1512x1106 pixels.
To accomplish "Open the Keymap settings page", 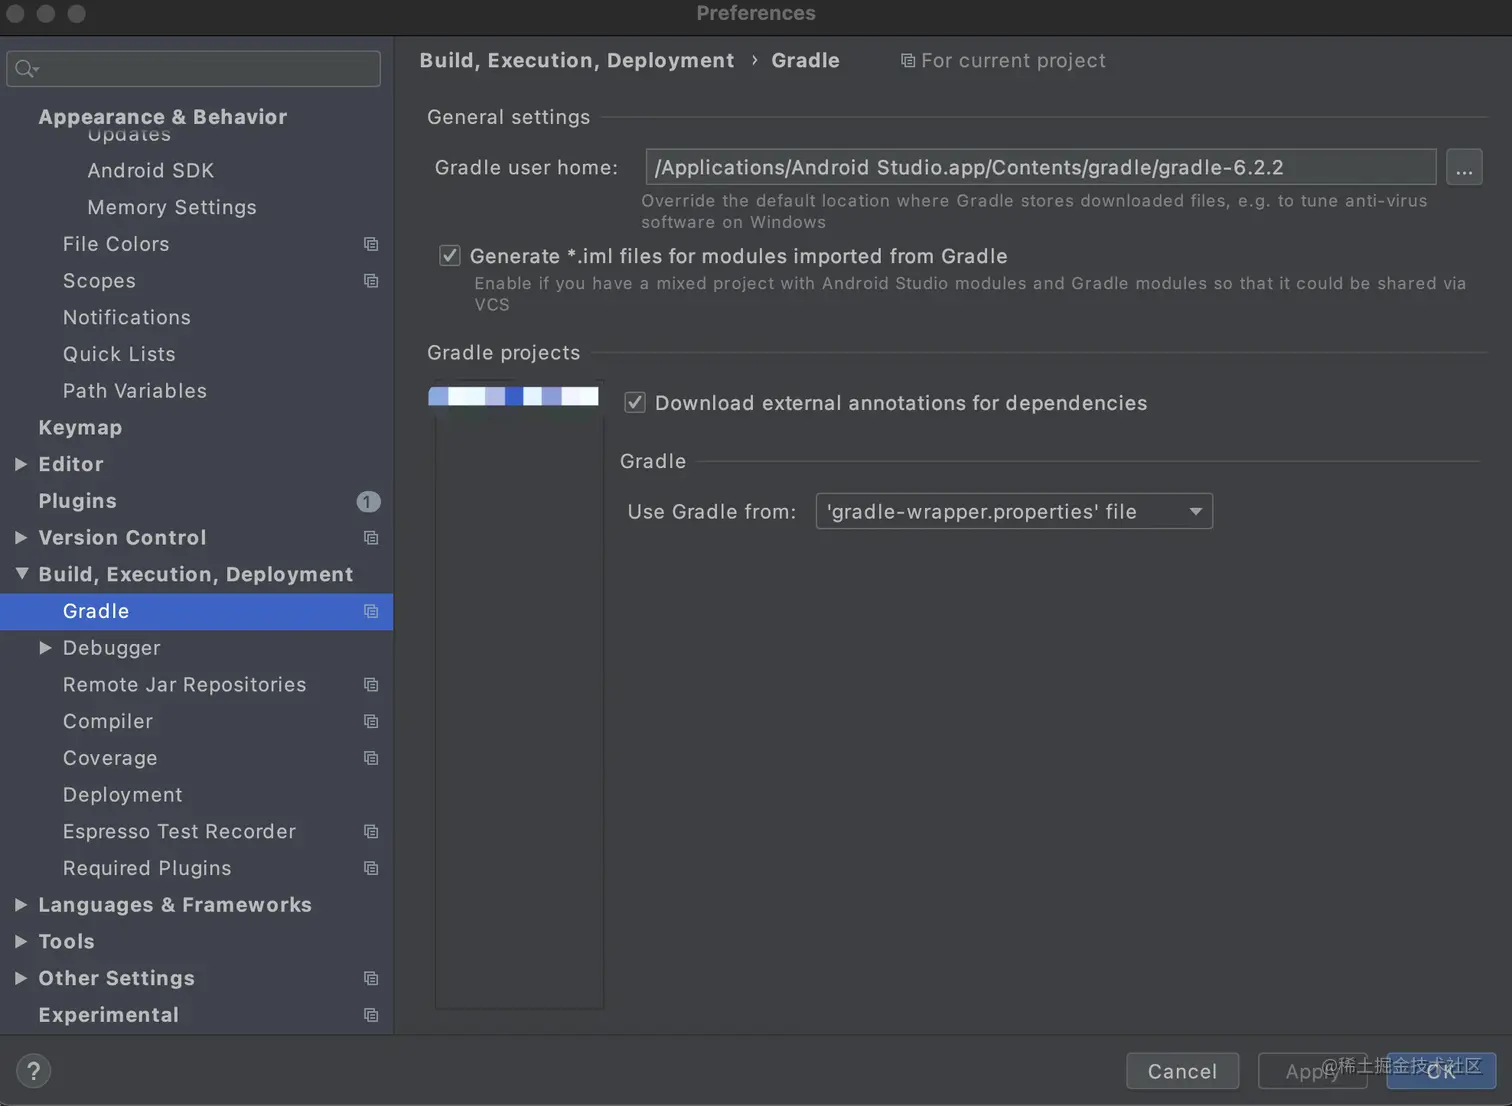I will tap(80, 428).
